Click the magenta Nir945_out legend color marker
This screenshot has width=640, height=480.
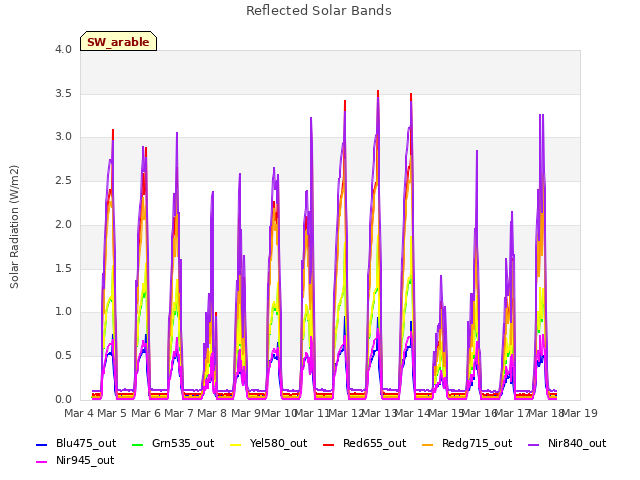coord(42,461)
